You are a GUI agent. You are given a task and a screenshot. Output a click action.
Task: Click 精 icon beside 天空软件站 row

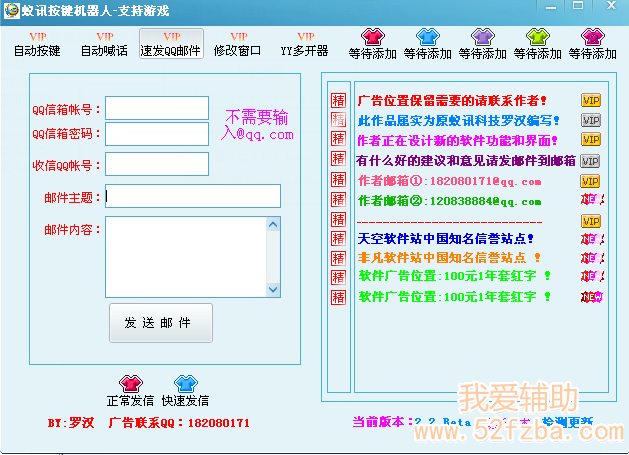[338, 239]
